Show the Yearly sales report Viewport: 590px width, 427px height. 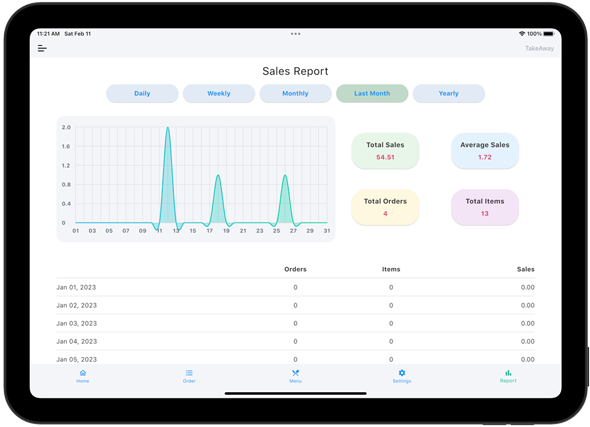tap(449, 93)
